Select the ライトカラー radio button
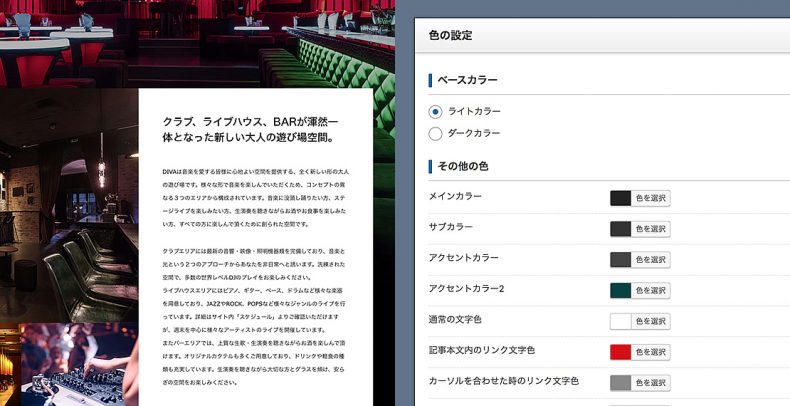 [x=435, y=111]
